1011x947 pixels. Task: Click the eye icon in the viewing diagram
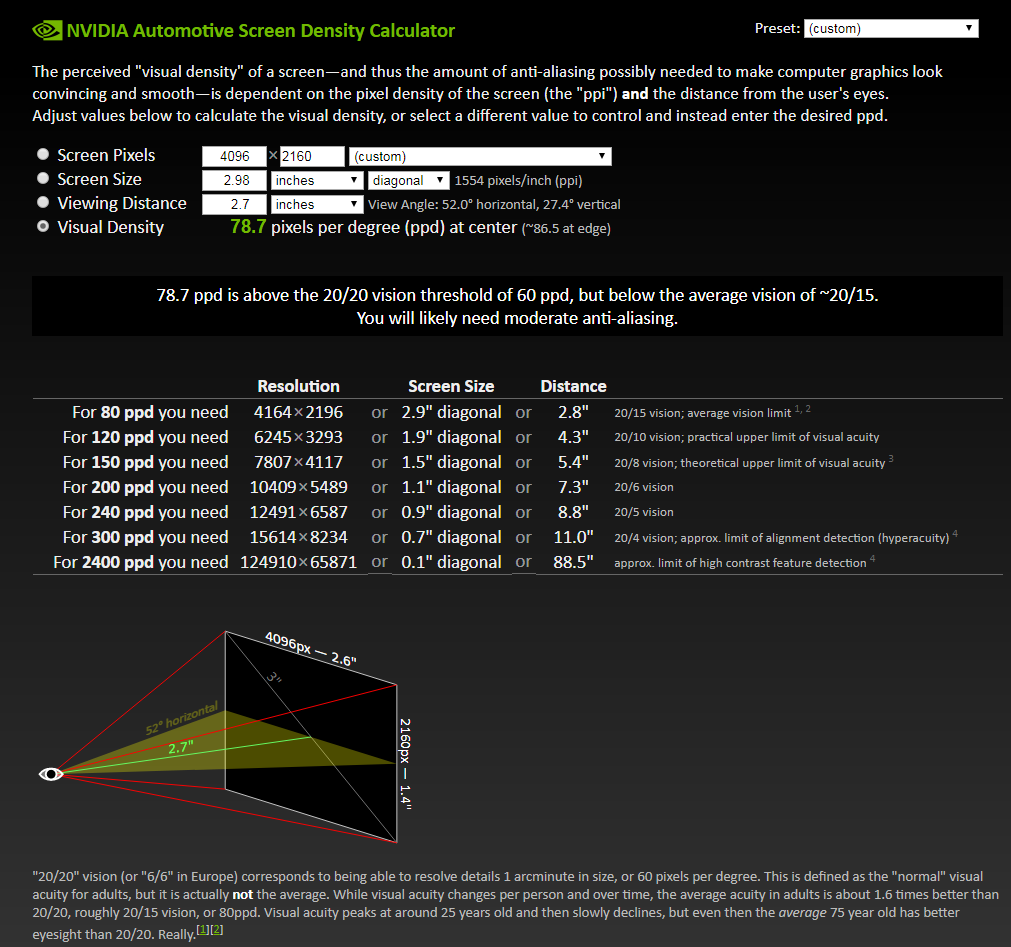click(x=51, y=774)
